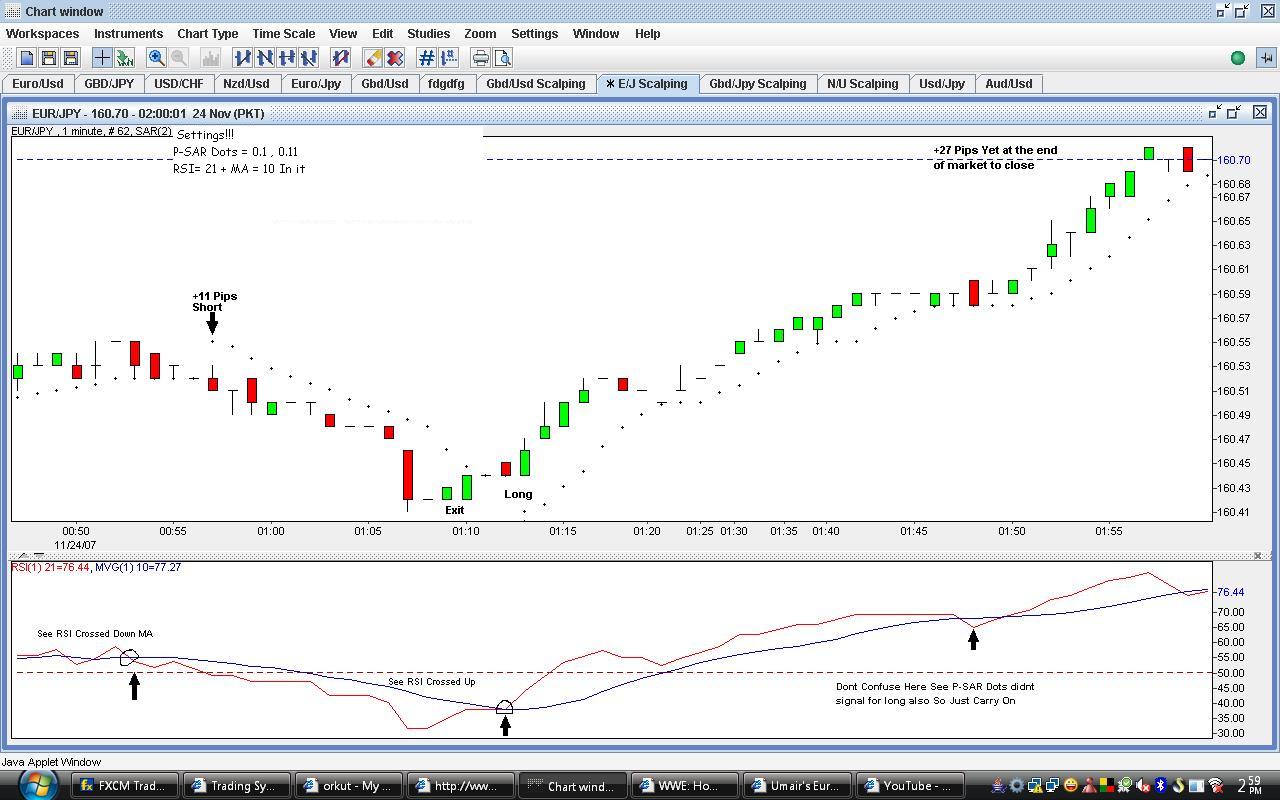Click the 01:10 time axis label
The width and height of the screenshot is (1280, 800).
tap(465, 531)
